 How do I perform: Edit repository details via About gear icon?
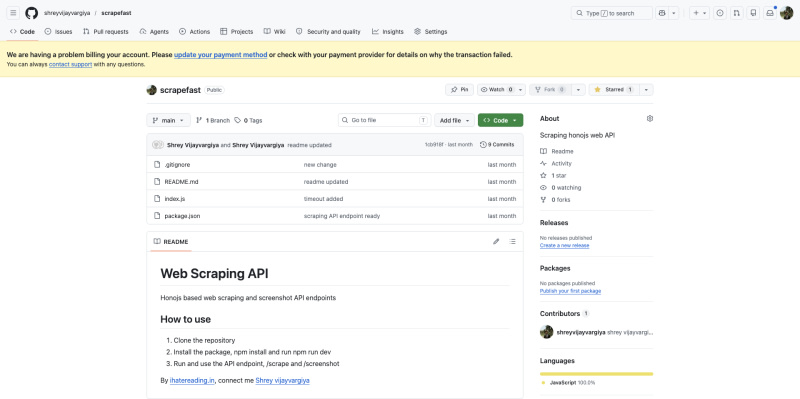(649, 118)
